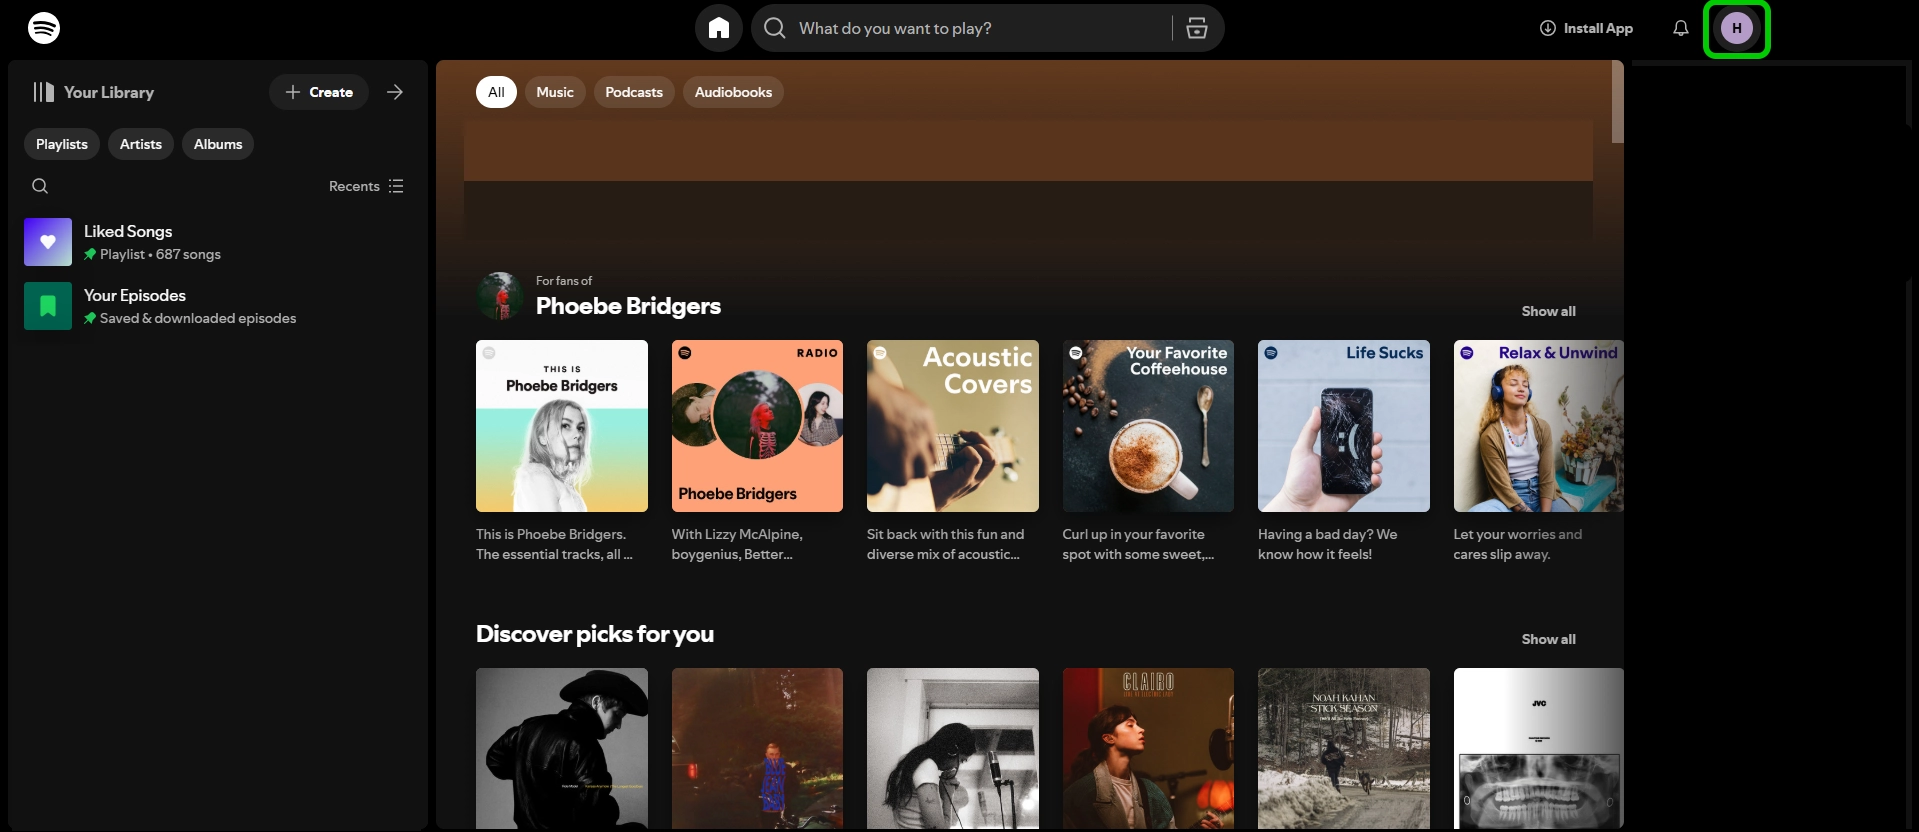Screen dimensions: 1919x832
Task: Open Phoebe Bridgers heading link
Action: click(x=628, y=306)
